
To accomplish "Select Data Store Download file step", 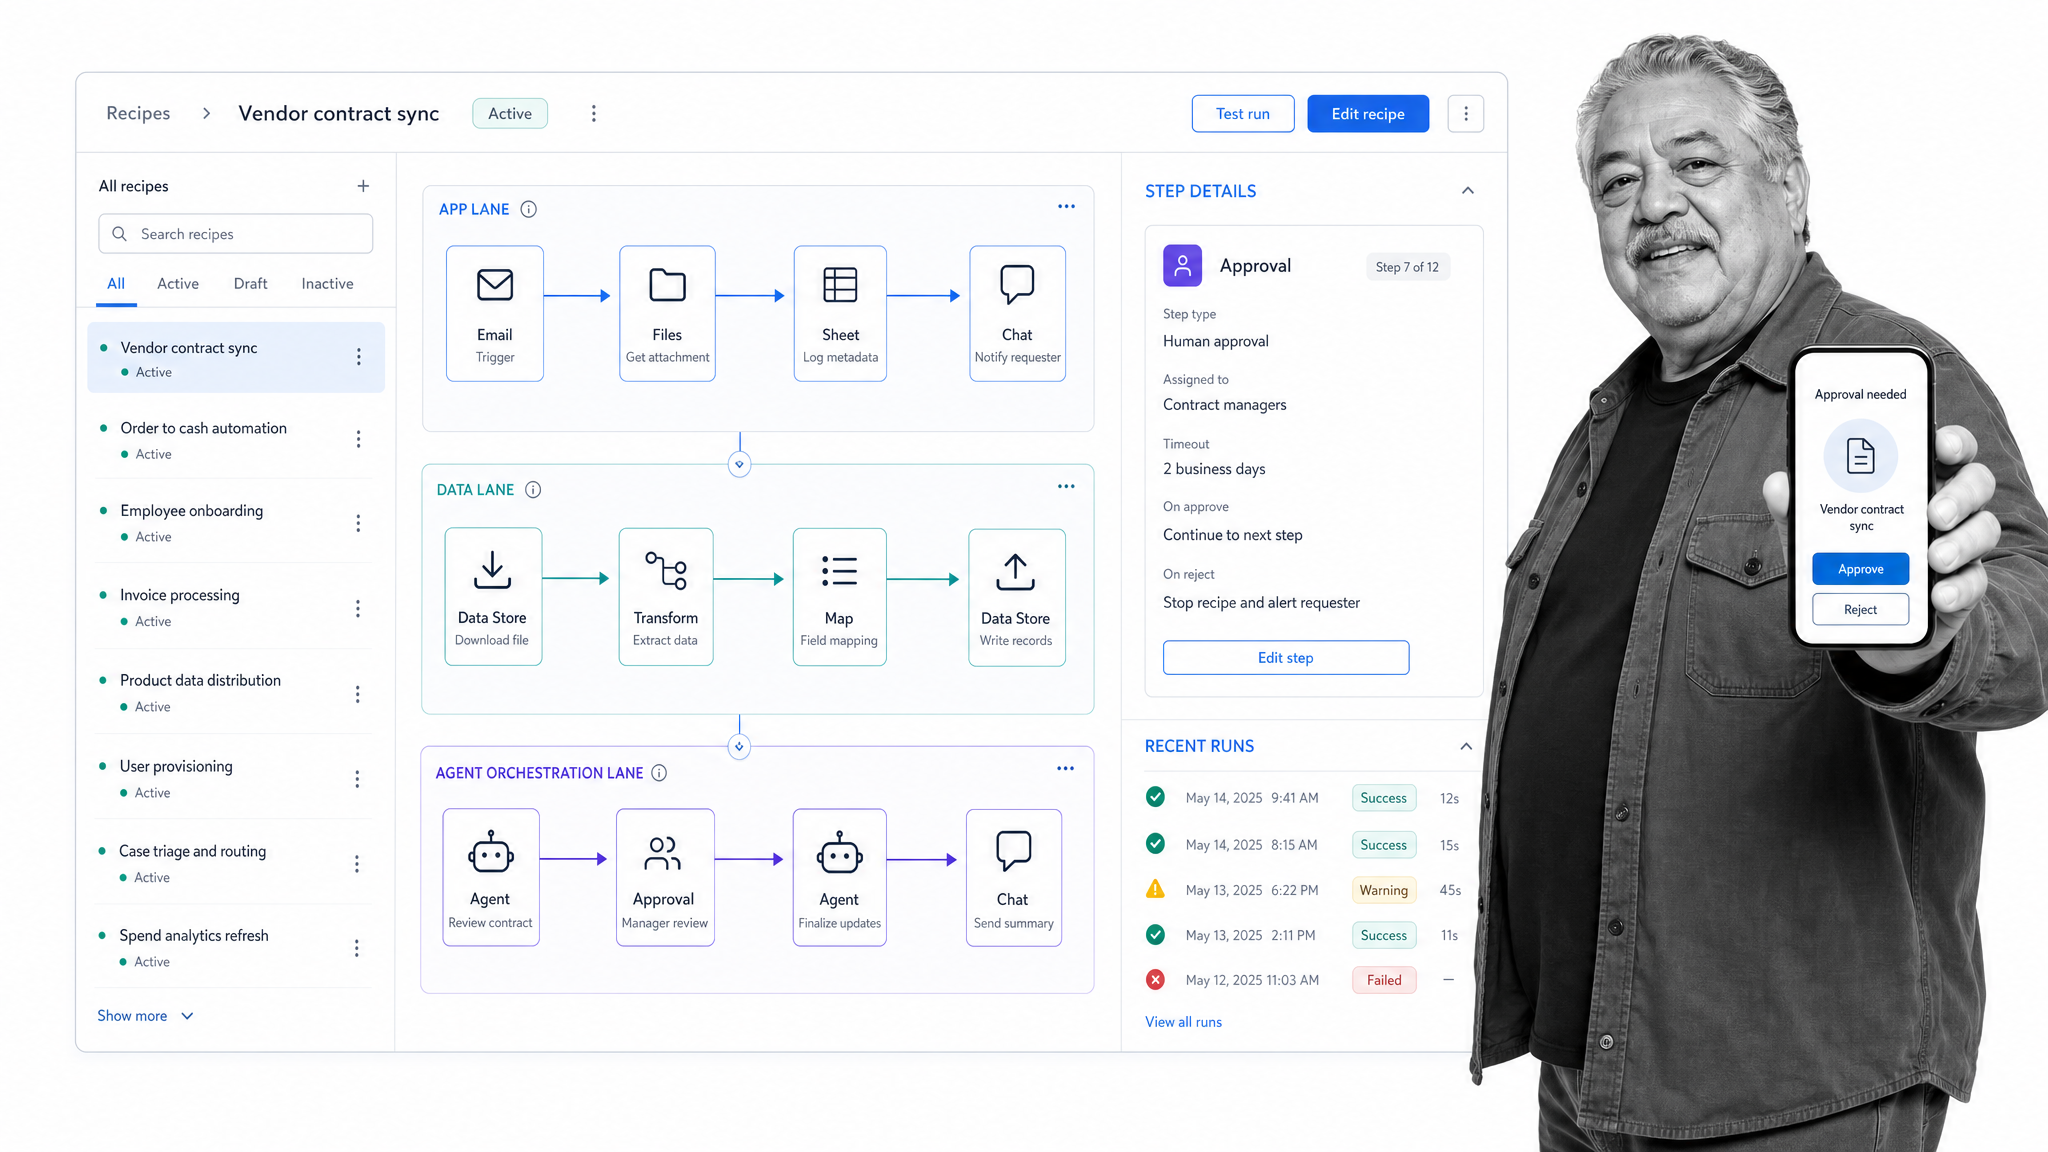I will tap(493, 596).
